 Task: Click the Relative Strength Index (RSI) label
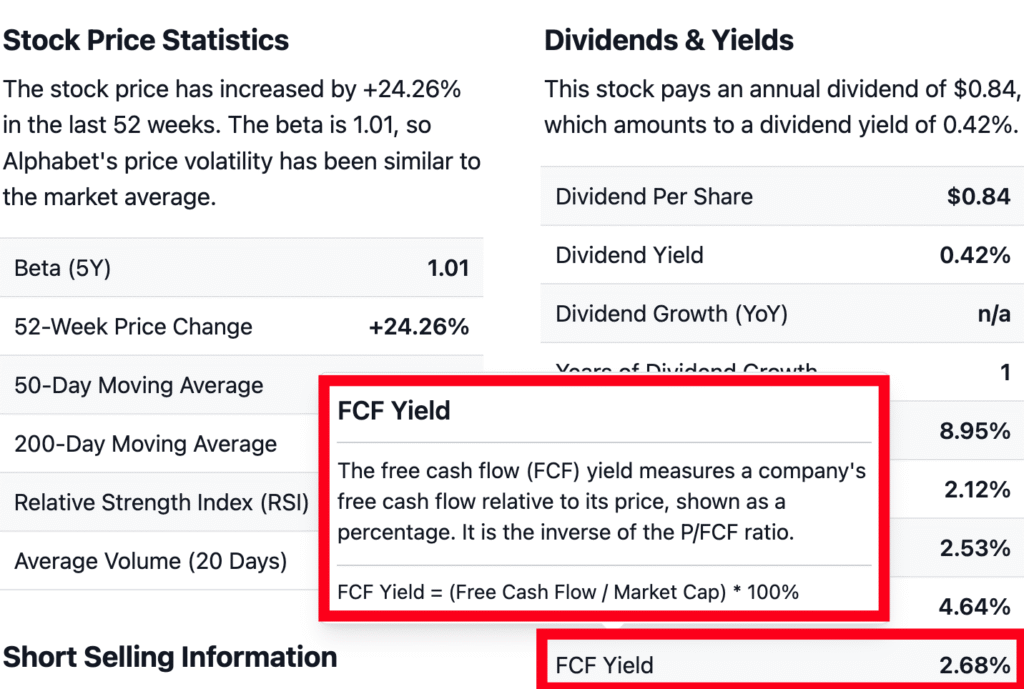coord(161,503)
